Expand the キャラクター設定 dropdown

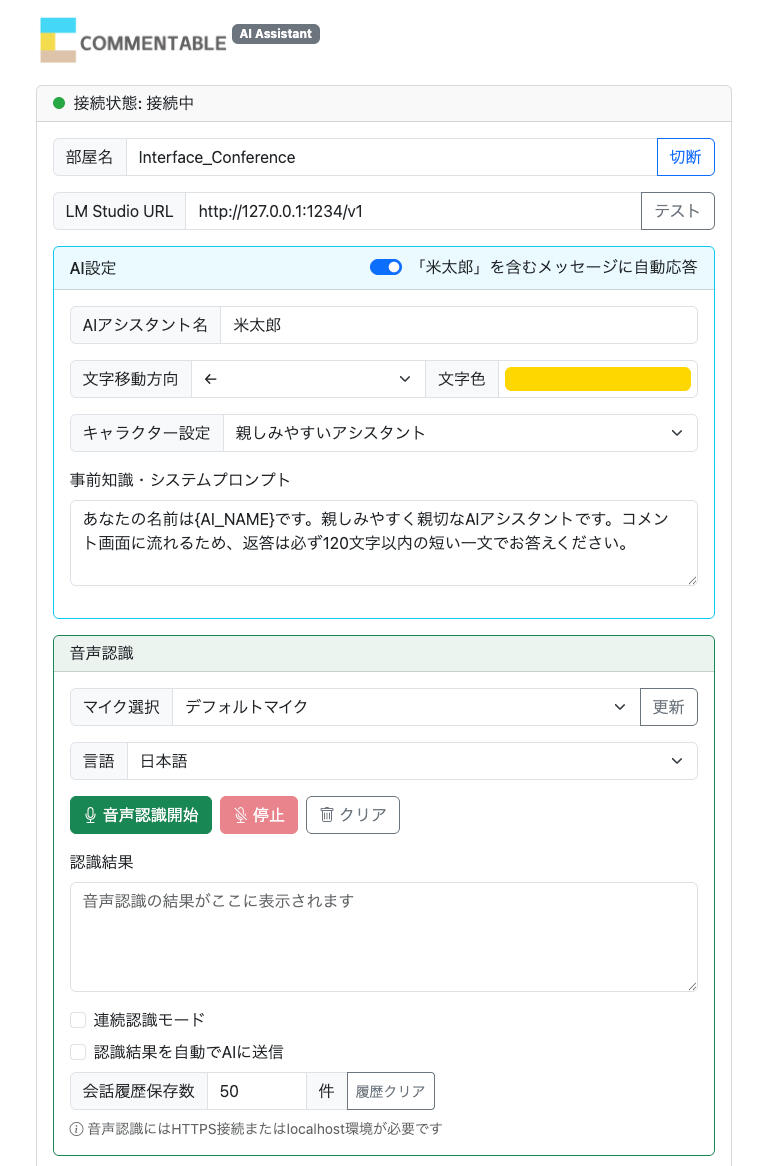pos(460,433)
